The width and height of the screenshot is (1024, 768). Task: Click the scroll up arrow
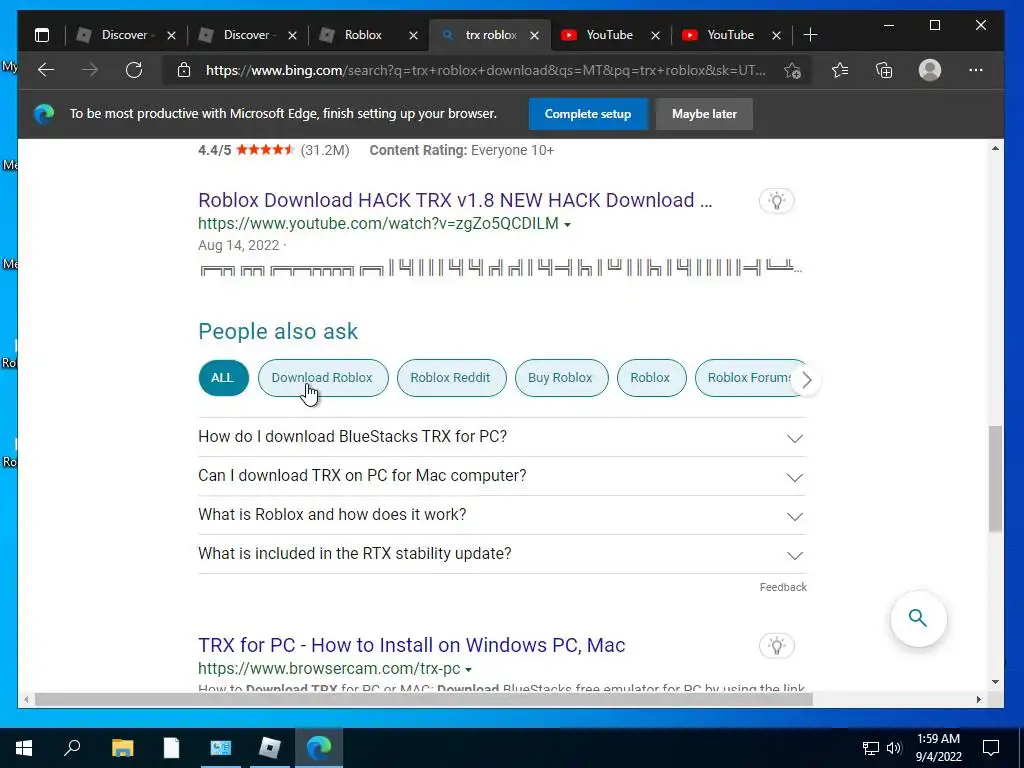[x=995, y=149]
